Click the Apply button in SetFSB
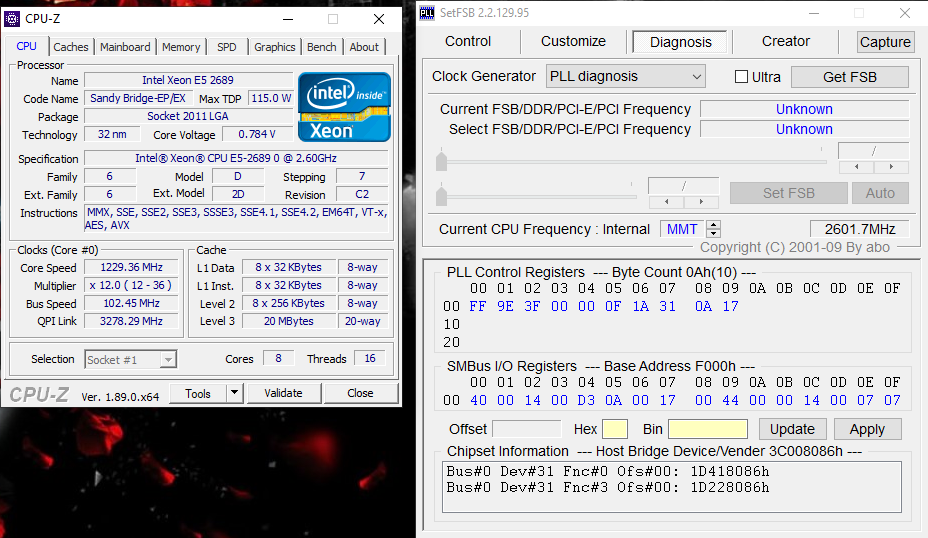The width and height of the screenshot is (928, 538). point(867,429)
